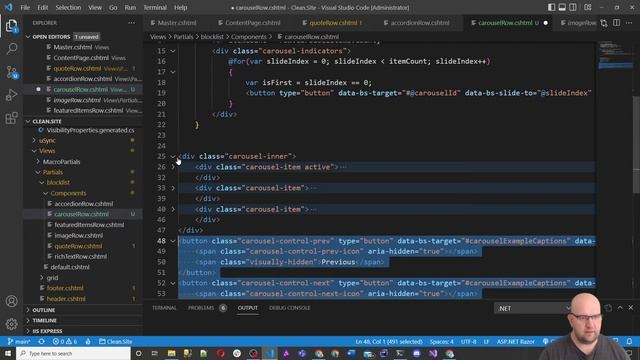Click the main branch indicator in status bar
Image resolution: width=640 pixels, height=360 pixels.
(19, 342)
